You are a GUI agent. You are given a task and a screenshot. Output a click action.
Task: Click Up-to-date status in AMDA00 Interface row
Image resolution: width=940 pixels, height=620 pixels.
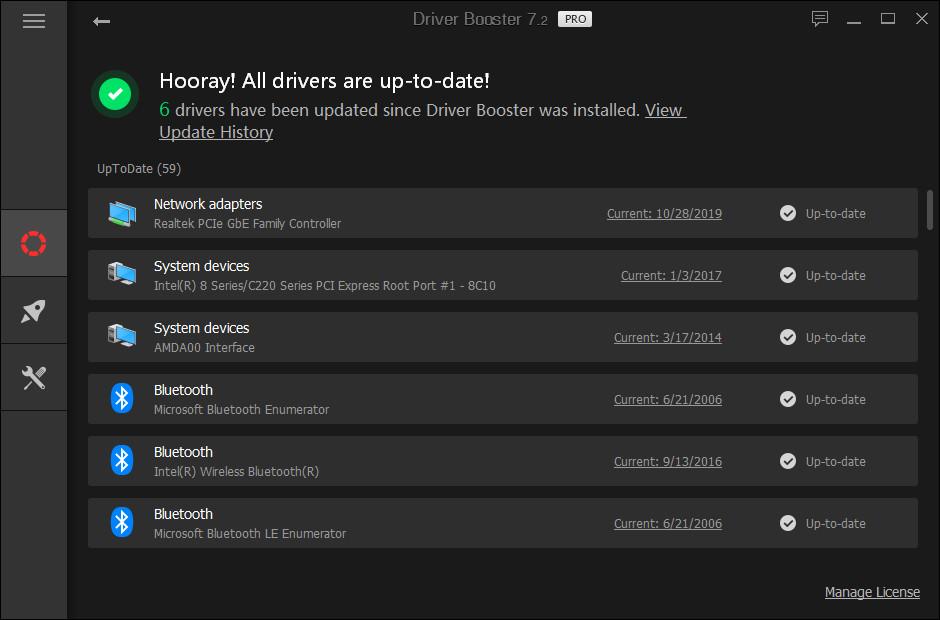(835, 338)
